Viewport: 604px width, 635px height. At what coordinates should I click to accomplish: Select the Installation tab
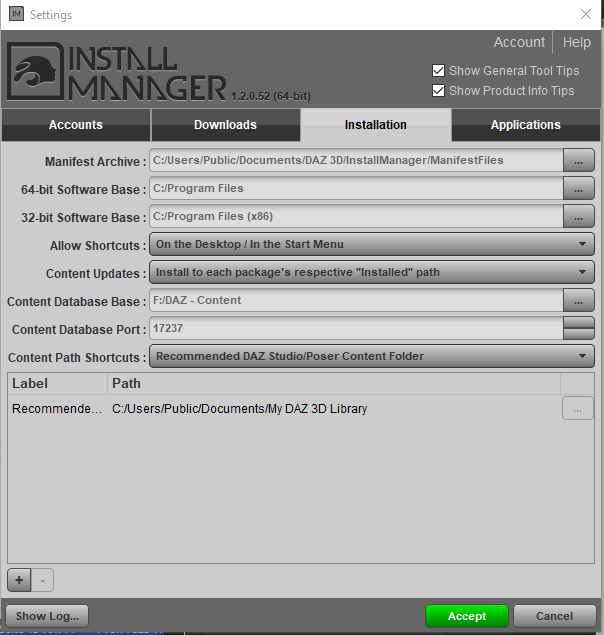pos(376,125)
